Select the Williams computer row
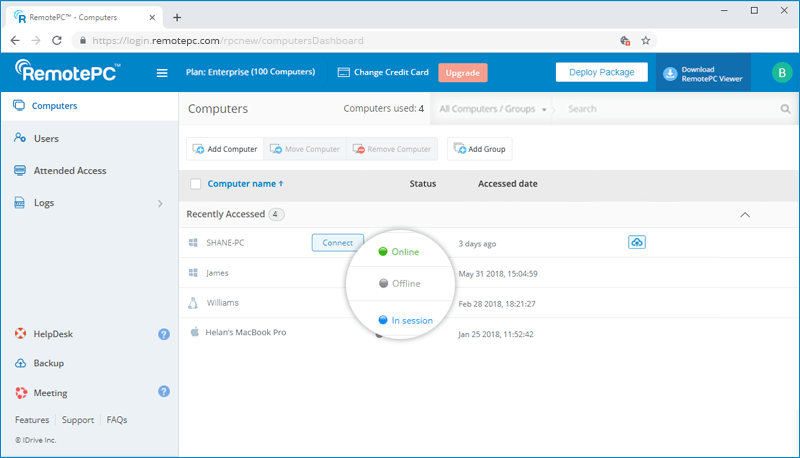This screenshot has height=458, width=800. click(x=489, y=303)
